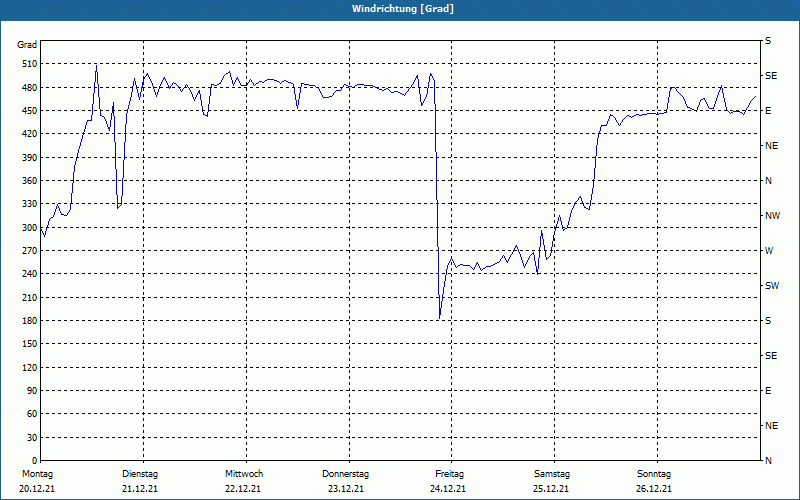Click the "N" compass label level with 360
The width and height of the screenshot is (800, 500).
click(769, 181)
